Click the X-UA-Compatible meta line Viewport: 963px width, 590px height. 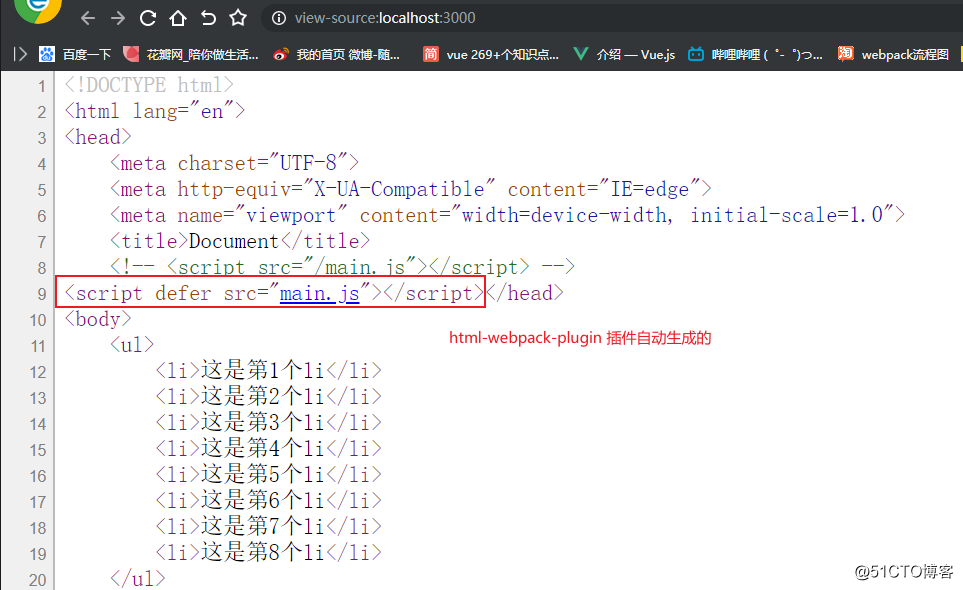(411, 189)
